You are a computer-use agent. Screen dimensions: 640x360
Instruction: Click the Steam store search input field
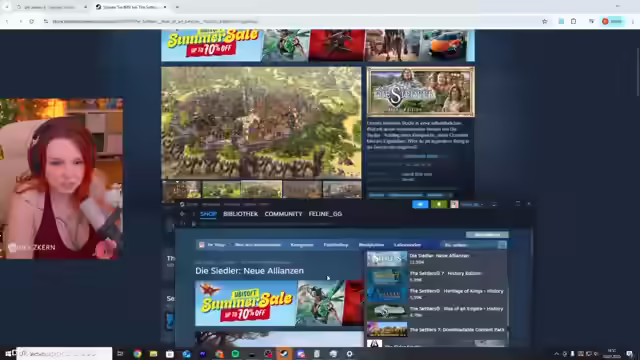tap(469, 245)
